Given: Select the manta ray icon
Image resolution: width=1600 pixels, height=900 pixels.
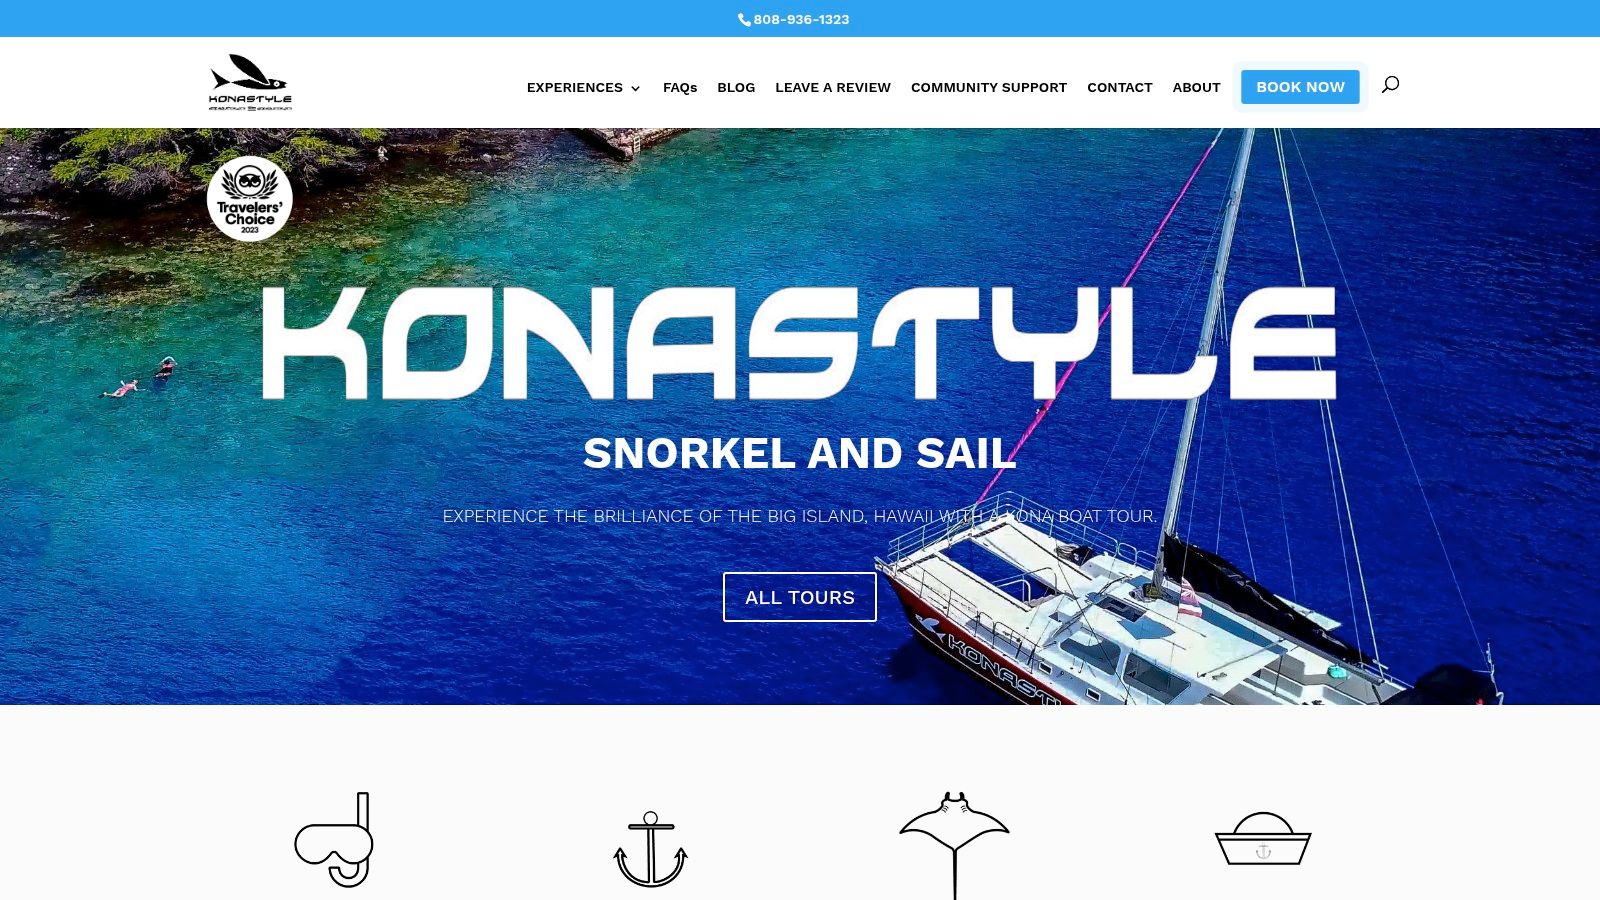Looking at the screenshot, I should pos(954,846).
